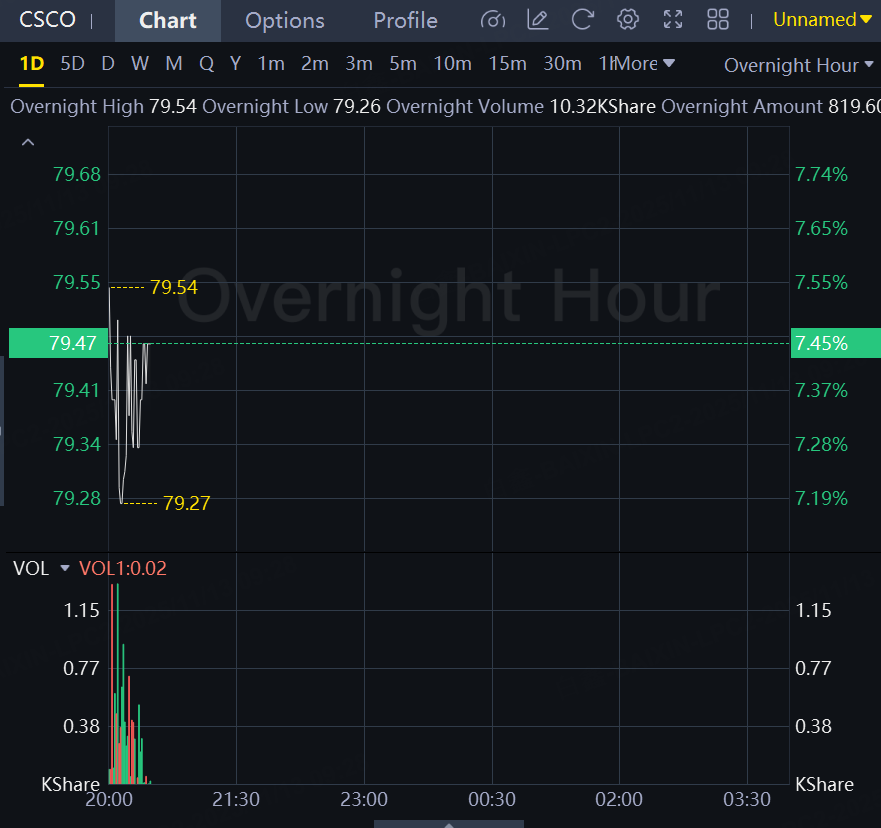Image resolution: width=881 pixels, height=828 pixels.
Task: Click the bottom panel expand handle
Action: (x=448, y=823)
